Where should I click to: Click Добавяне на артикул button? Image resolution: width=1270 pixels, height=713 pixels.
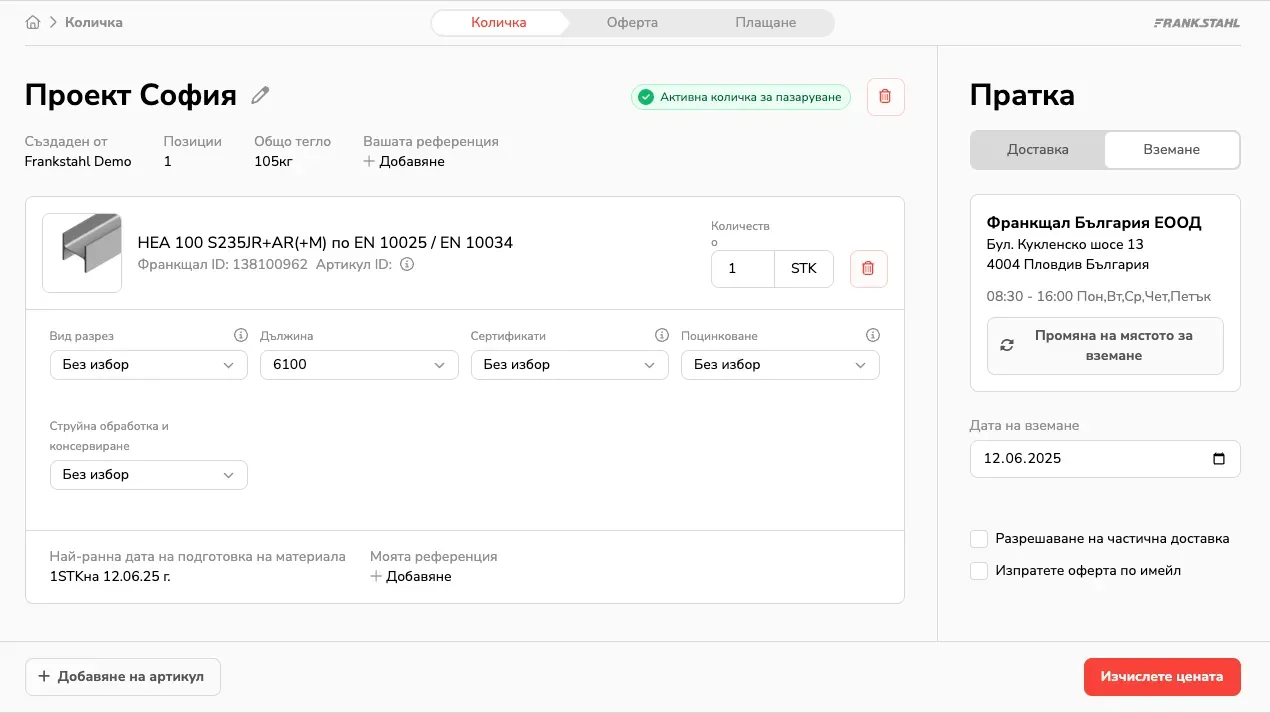click(x=123, y=677)
